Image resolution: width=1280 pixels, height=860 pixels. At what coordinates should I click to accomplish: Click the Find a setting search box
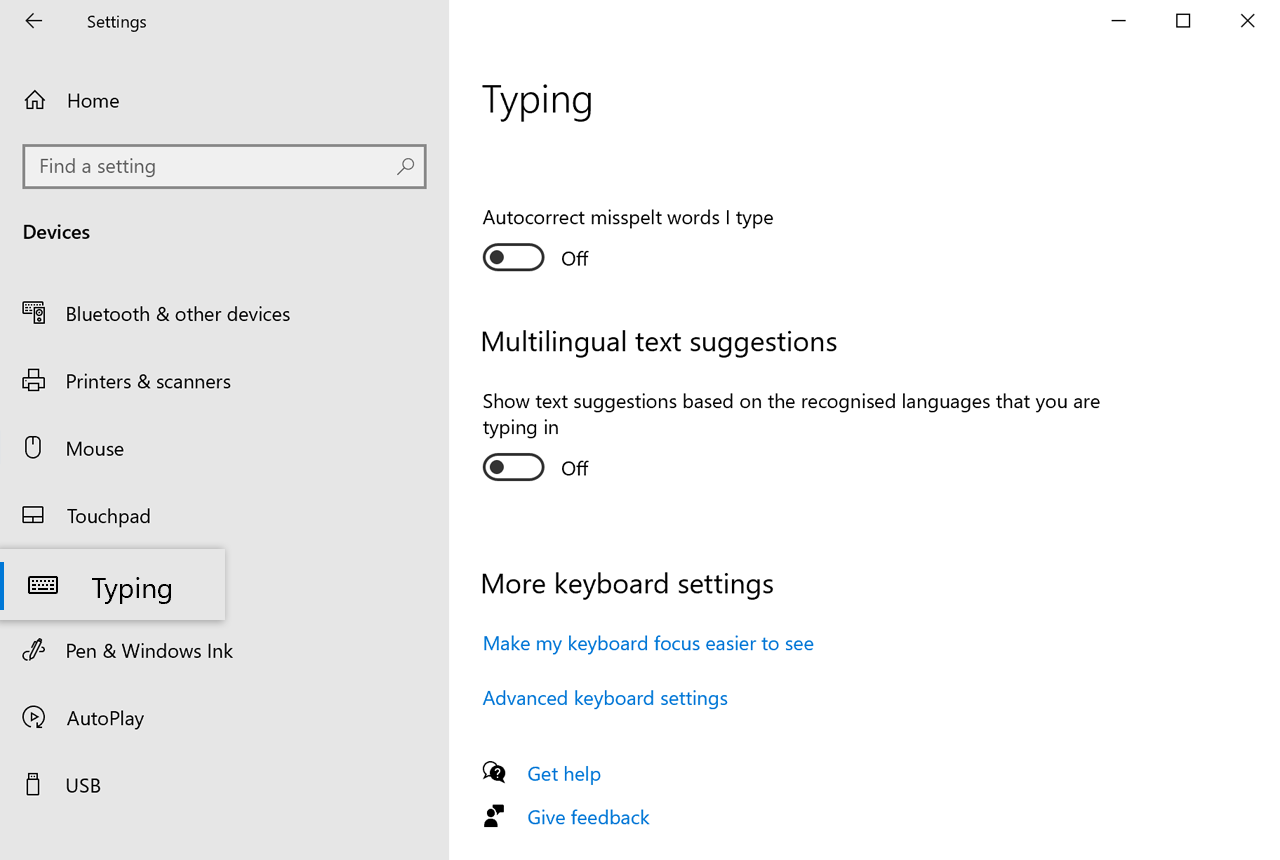[210, 167]
